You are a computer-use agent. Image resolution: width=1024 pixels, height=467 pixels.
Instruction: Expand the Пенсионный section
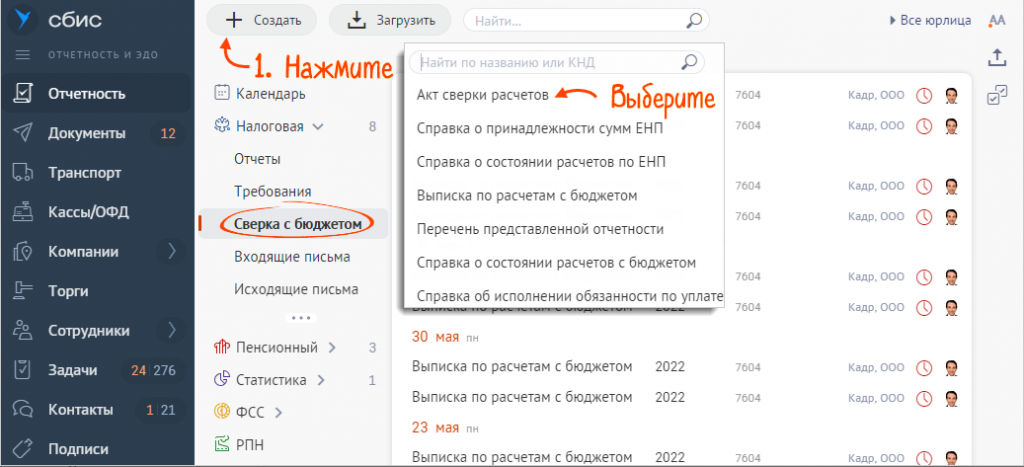332,348
